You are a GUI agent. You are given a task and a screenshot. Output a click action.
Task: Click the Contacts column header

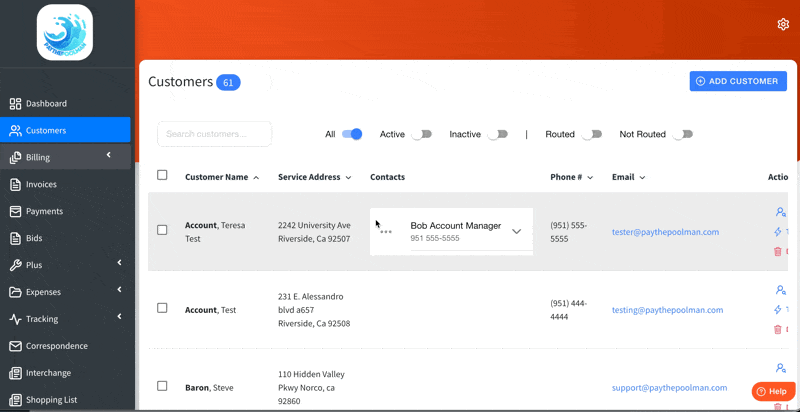pos(387,177)
